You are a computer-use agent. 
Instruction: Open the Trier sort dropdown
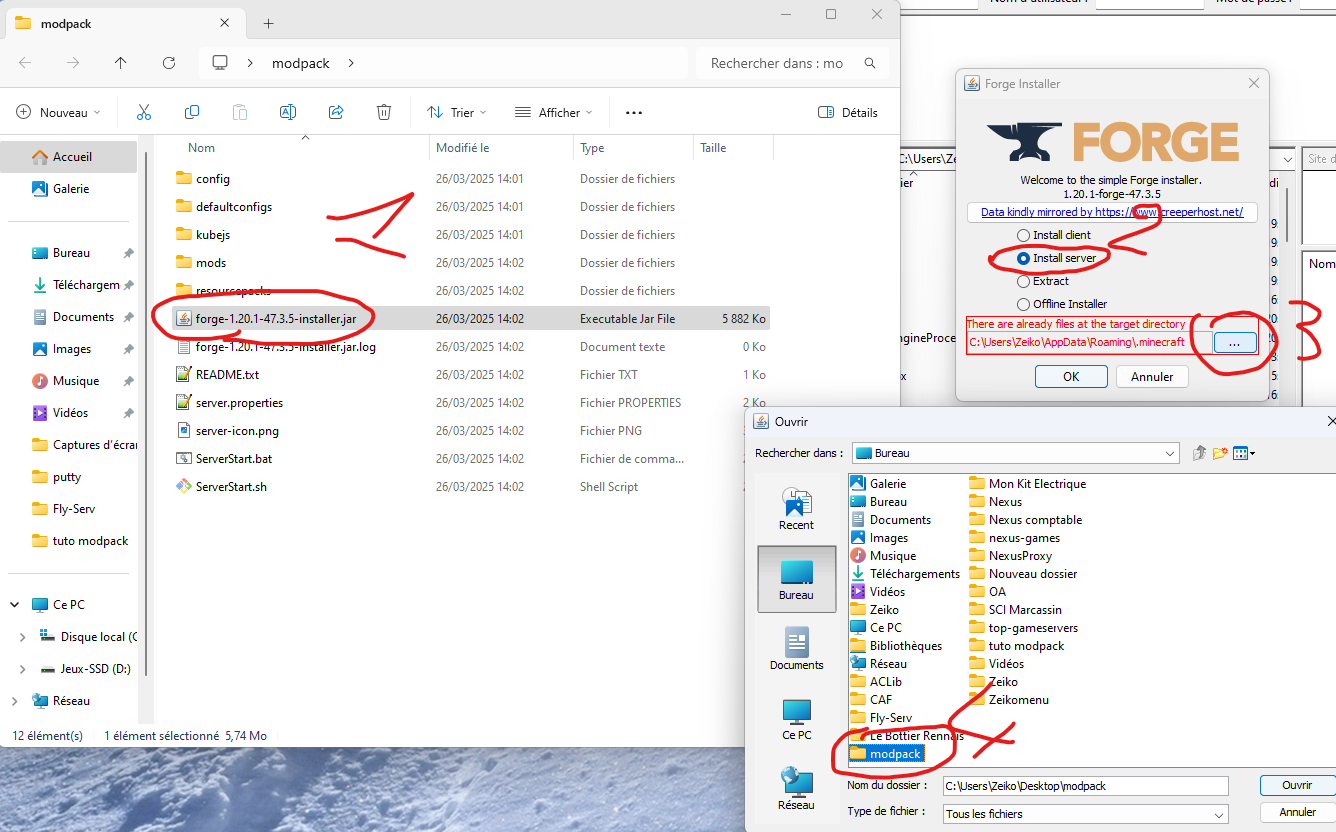(x=457, y=113)
